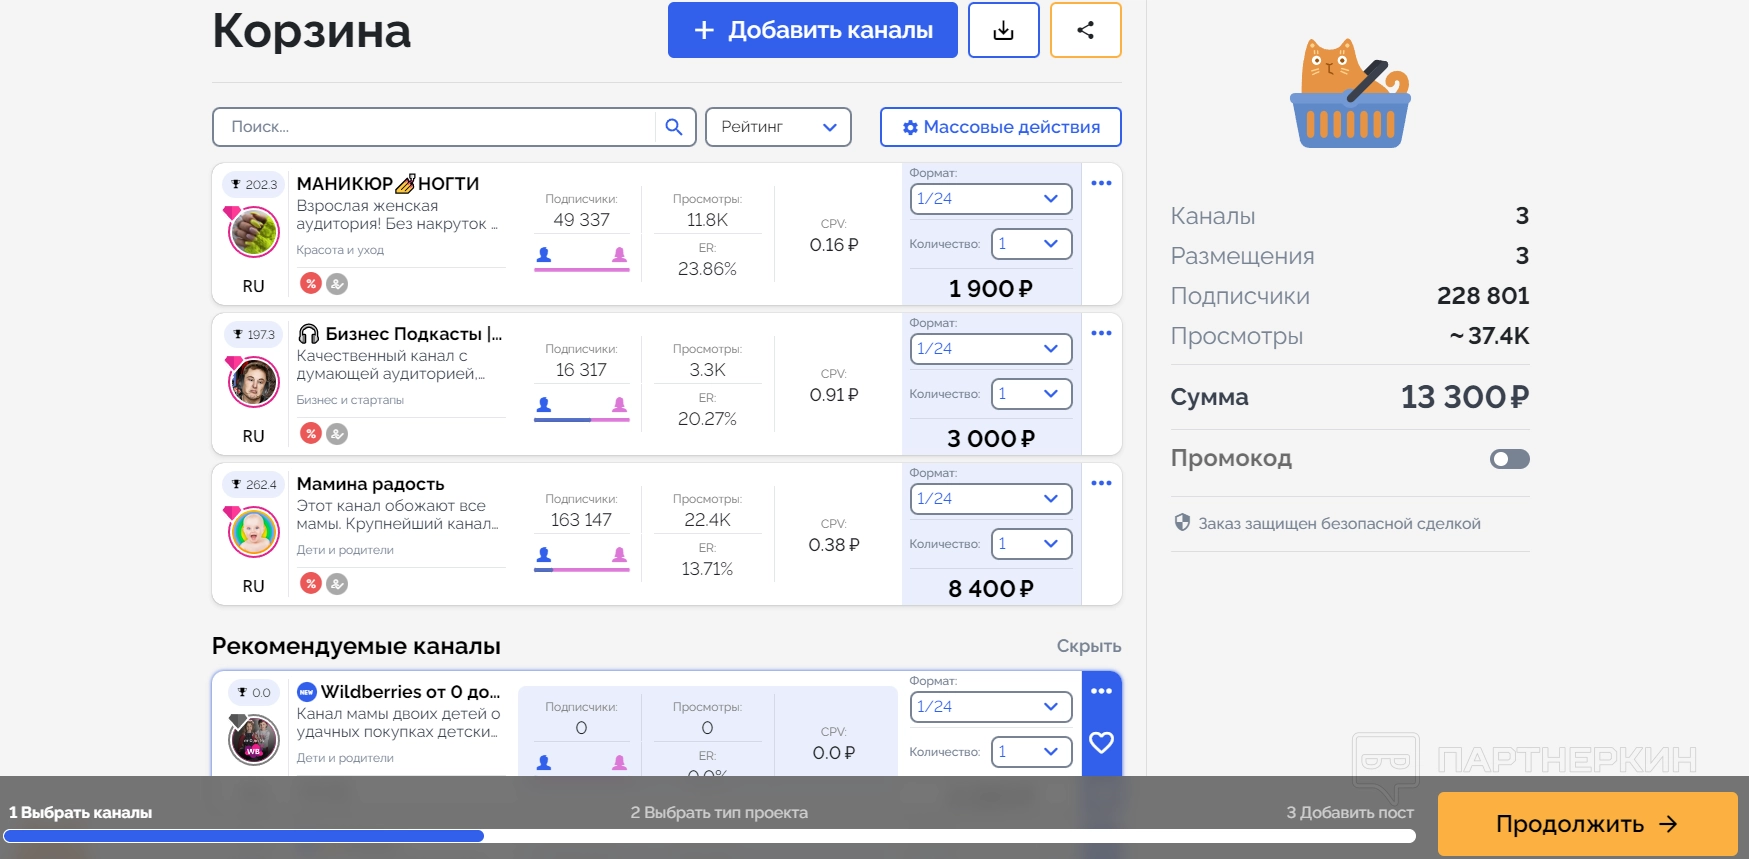Click the 1 900 ₽ price for МАНИКЮР НОГТИ
The image size is (1749, 859).
(991, 289)
